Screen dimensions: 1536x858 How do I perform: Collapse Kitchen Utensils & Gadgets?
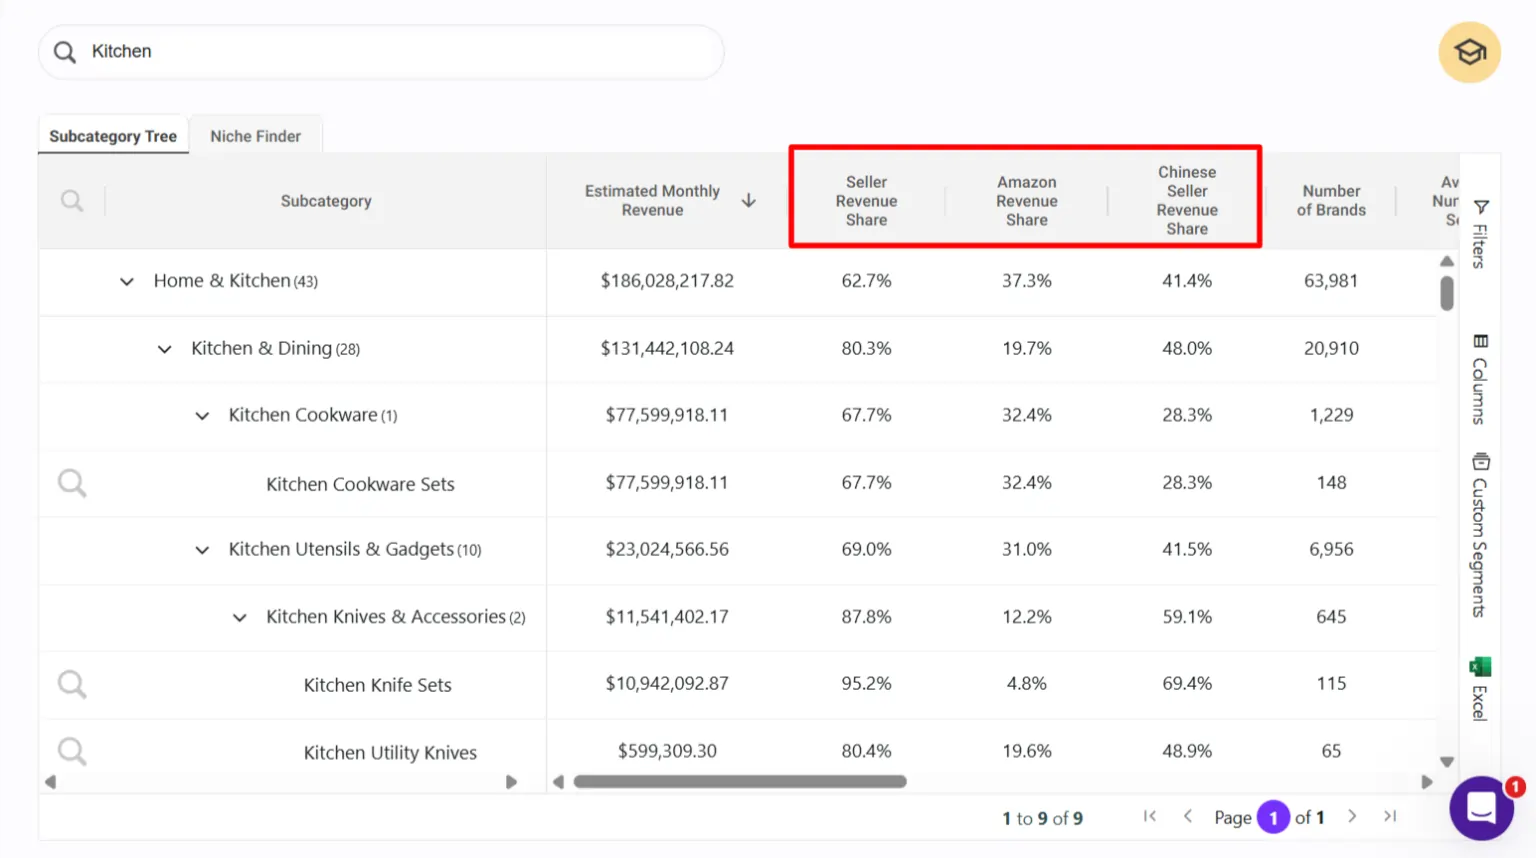click(x=201, y=550)
